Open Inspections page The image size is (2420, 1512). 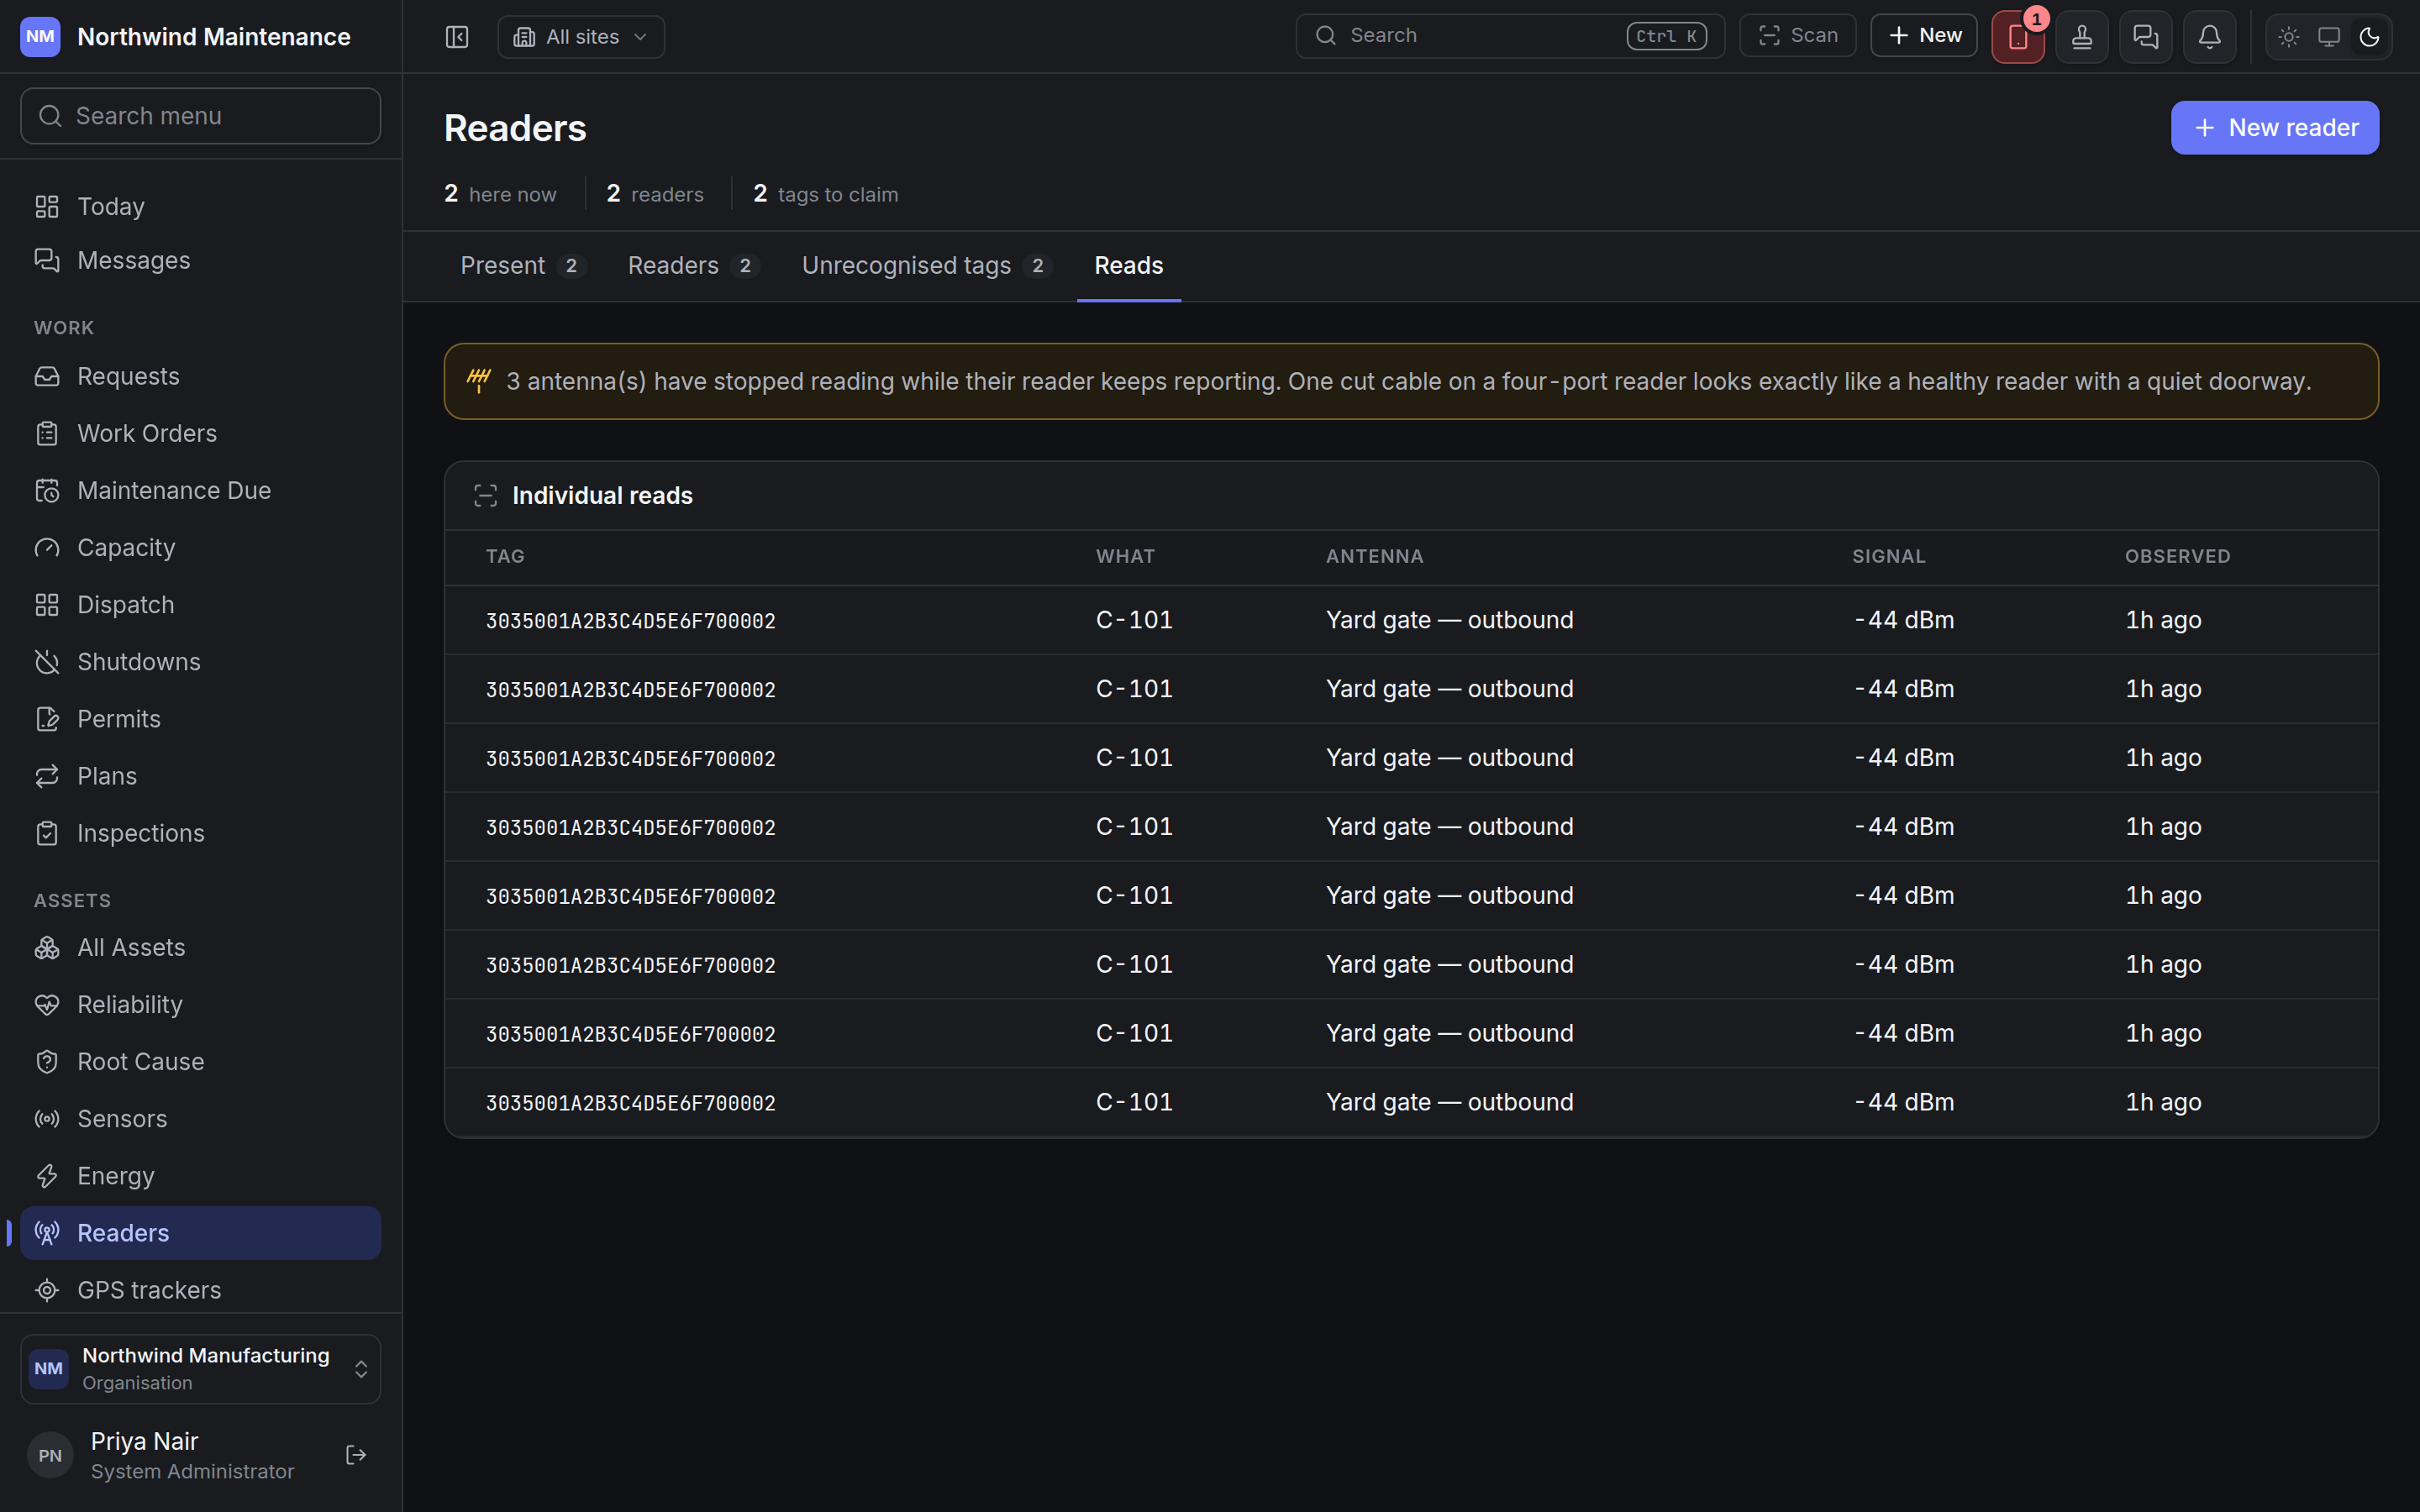click(x=201, y=833)
